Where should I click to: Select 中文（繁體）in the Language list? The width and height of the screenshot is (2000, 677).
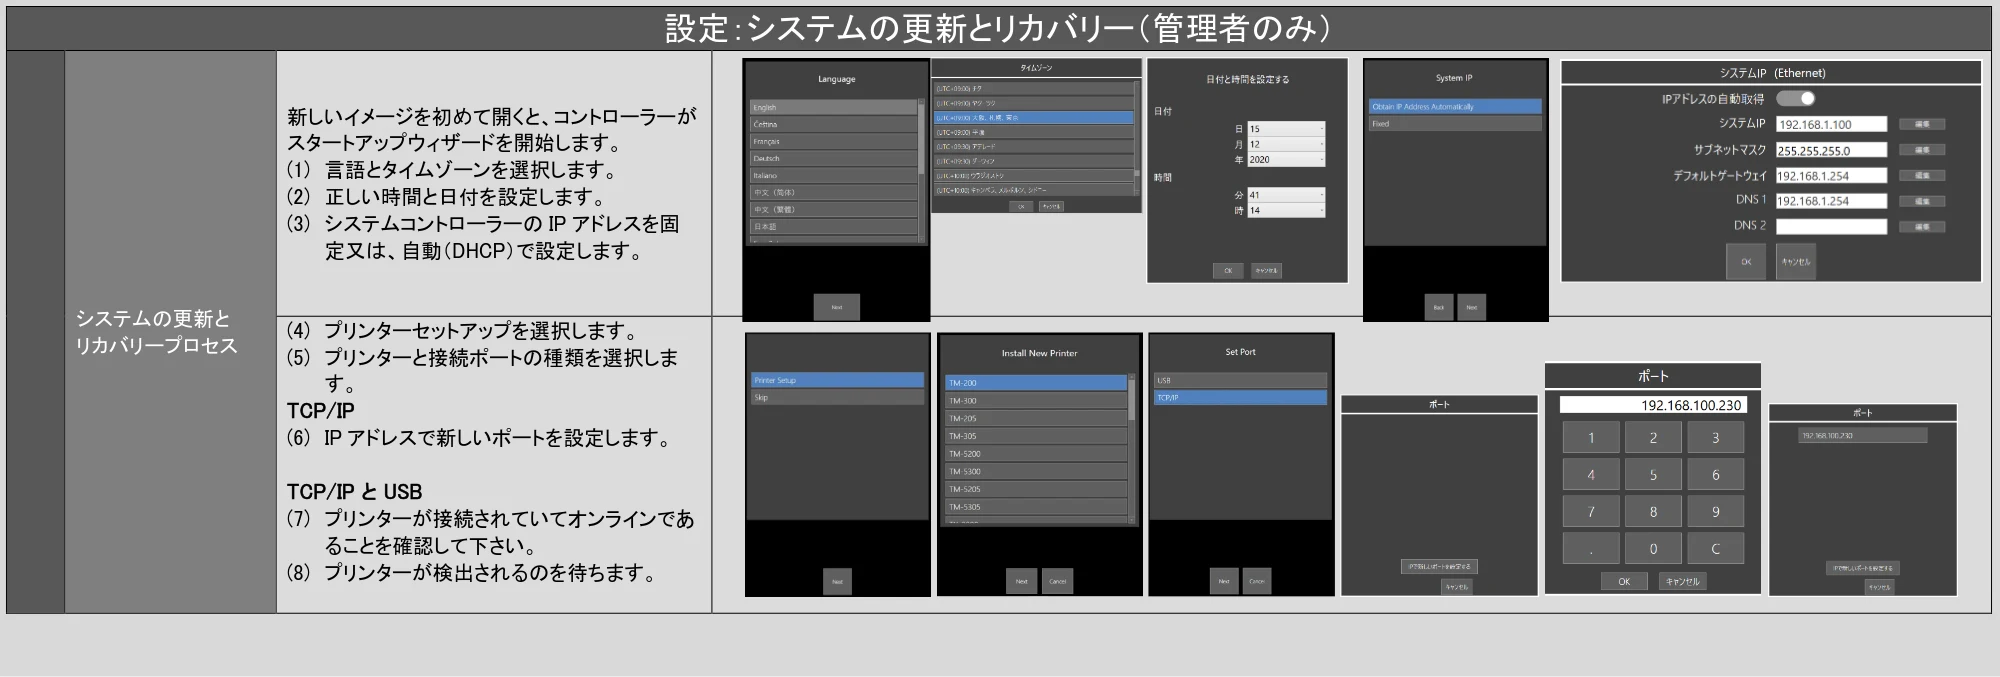(x=834, y=209)
